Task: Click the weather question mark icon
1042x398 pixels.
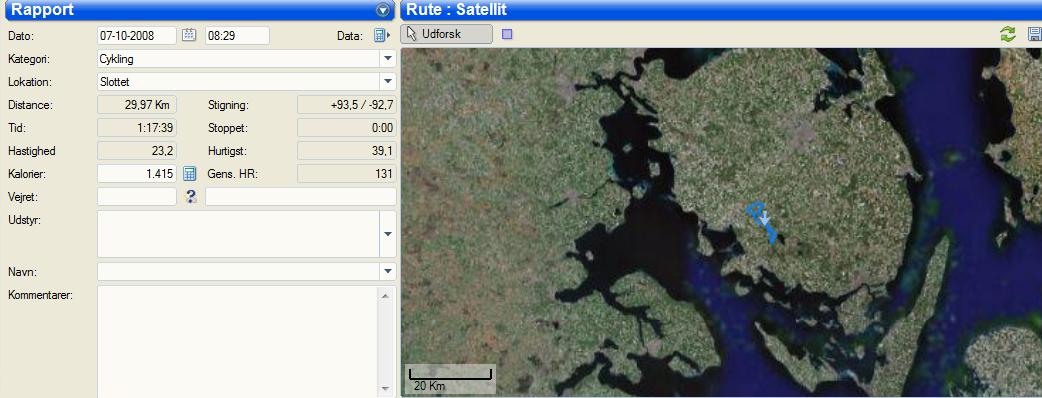Action: [x=191, y=196]
